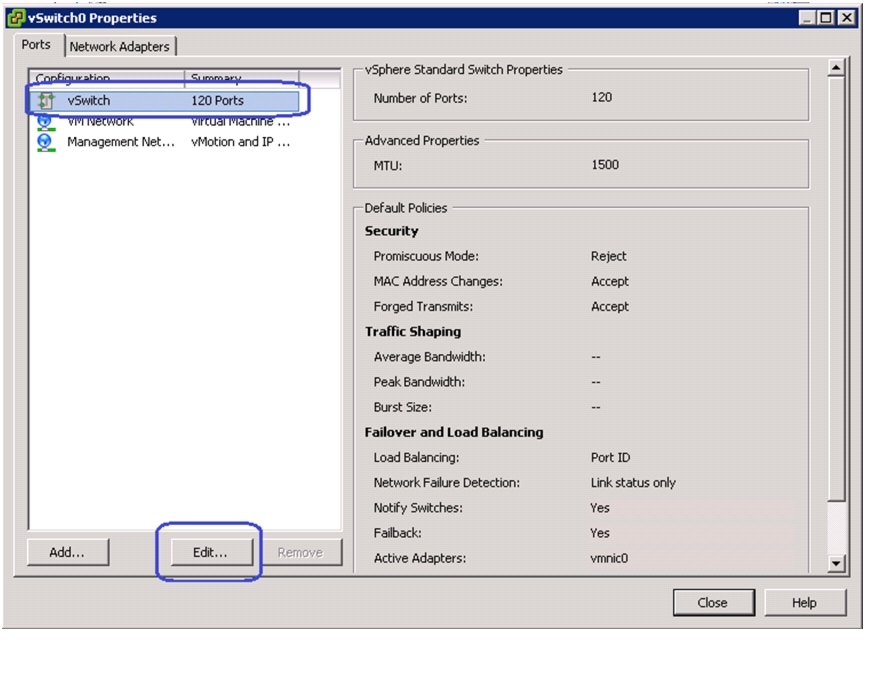870x675 pixels.
Task: Click the Security section heading
Action: pyautogui.click(x=392, y=231)
